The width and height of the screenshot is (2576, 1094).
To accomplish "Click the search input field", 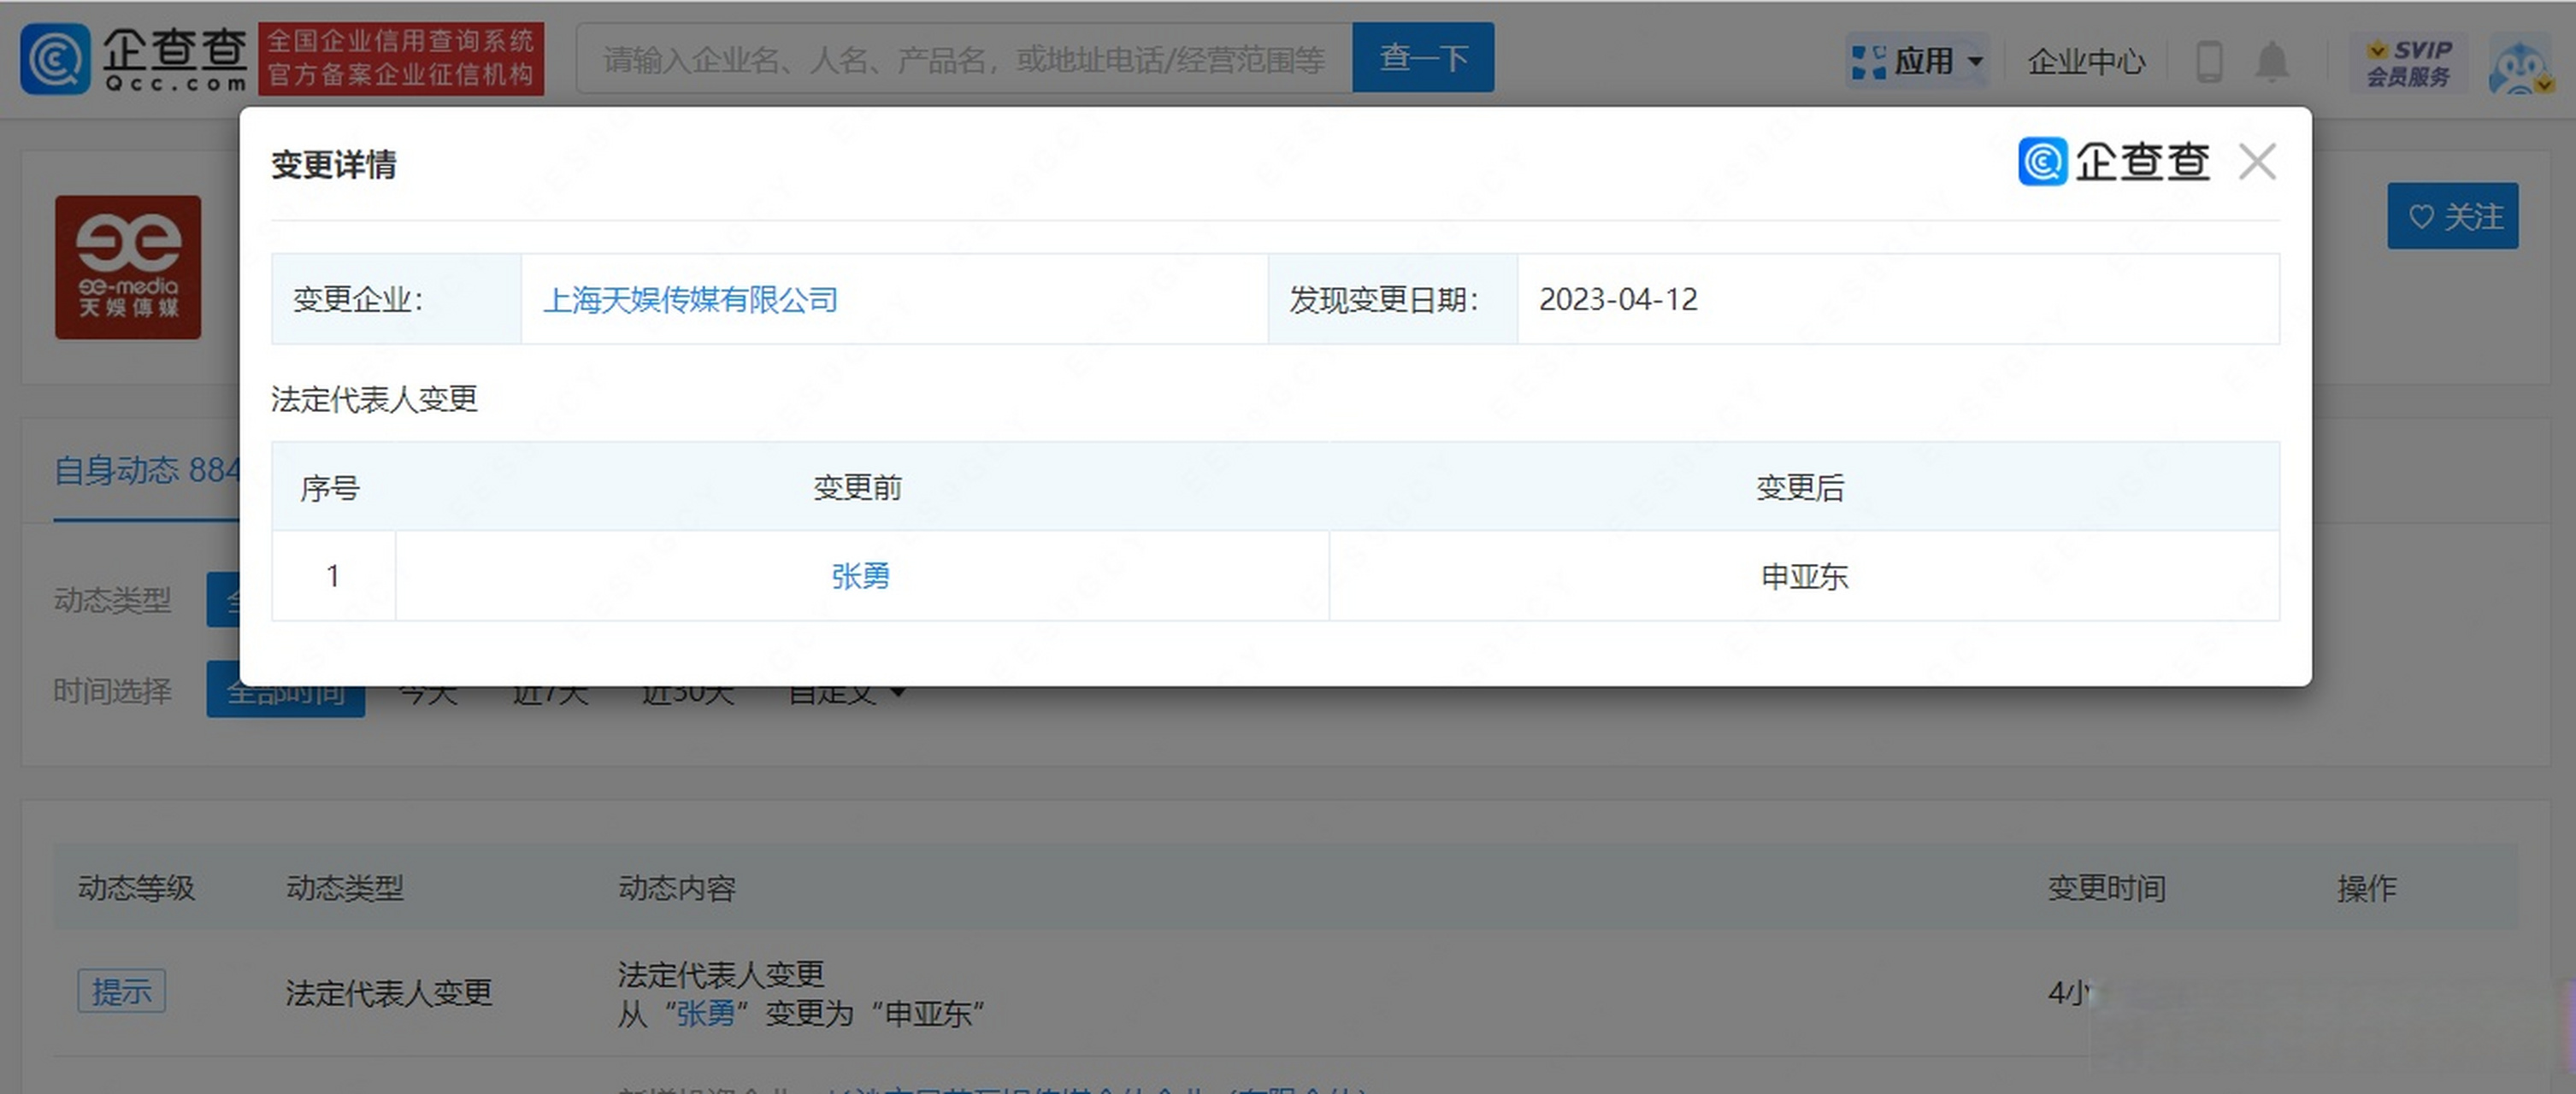I will pyautogui.click(x=964, y=59).
